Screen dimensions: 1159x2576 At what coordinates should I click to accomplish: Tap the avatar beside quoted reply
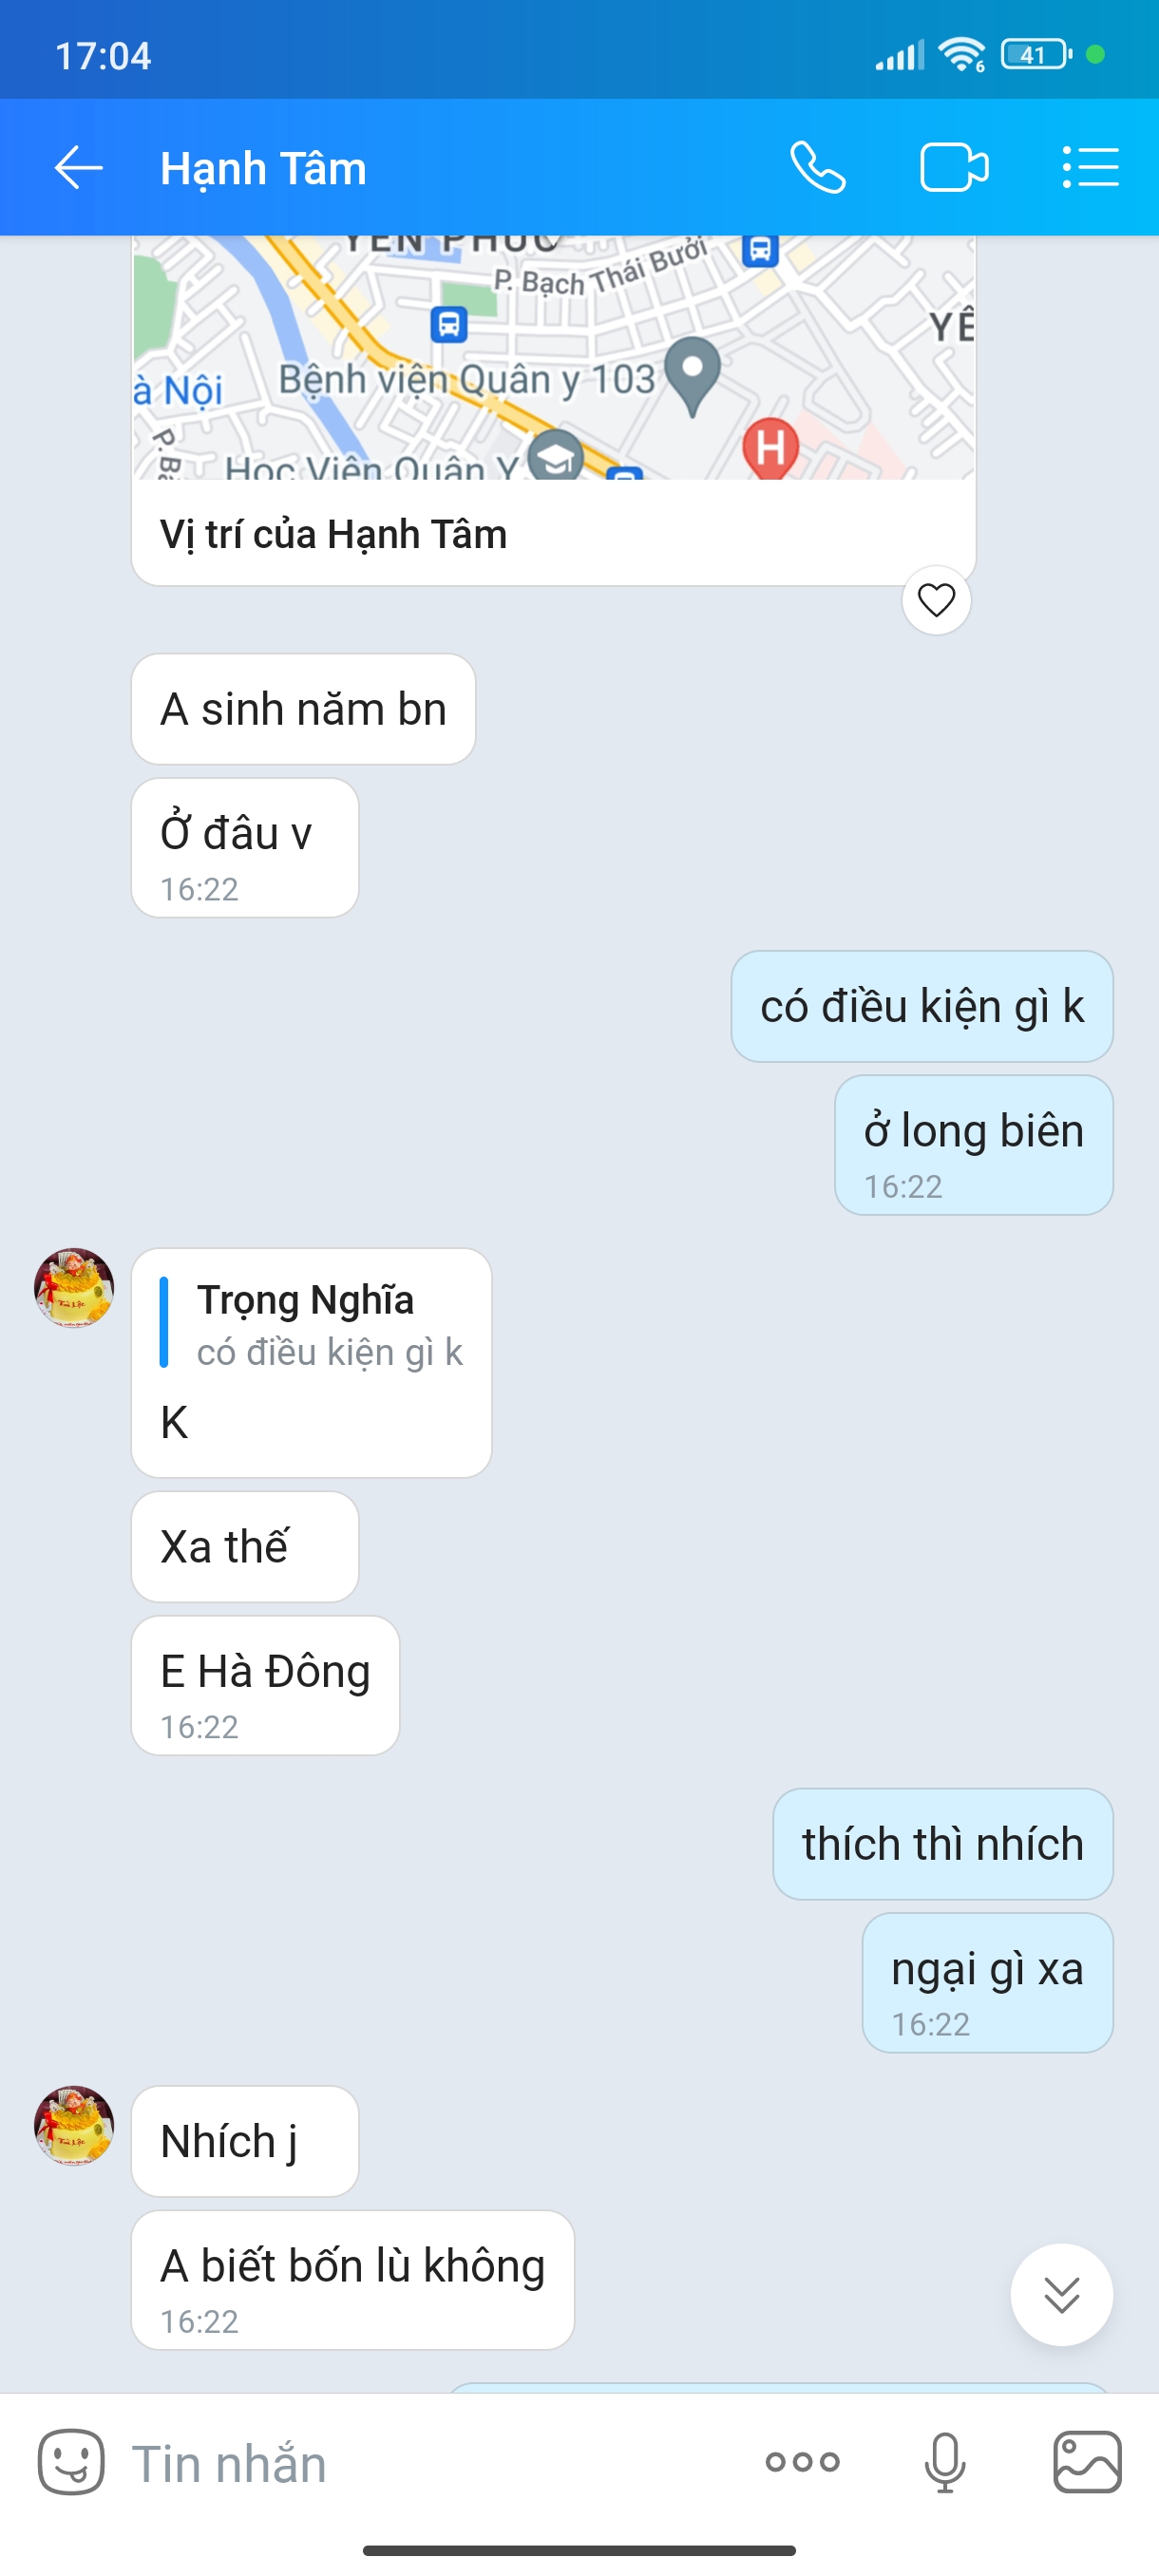74,1288
